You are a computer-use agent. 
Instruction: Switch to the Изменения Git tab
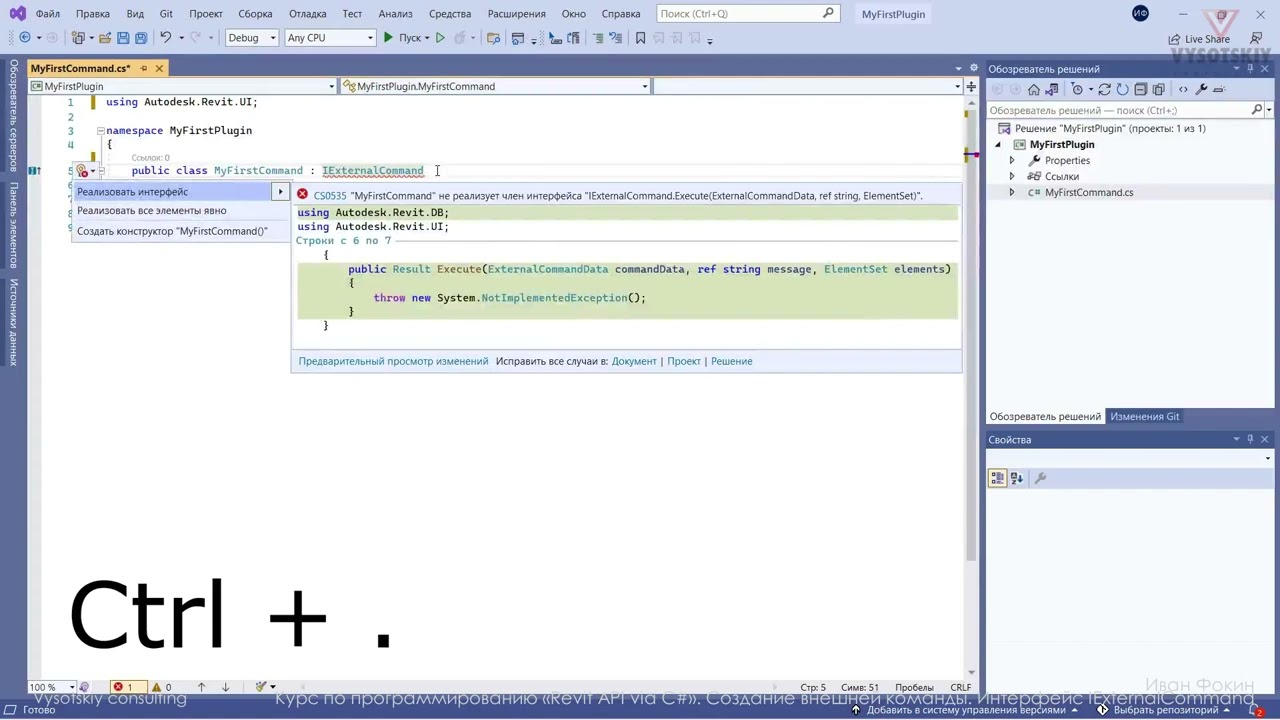[1144, 416]
